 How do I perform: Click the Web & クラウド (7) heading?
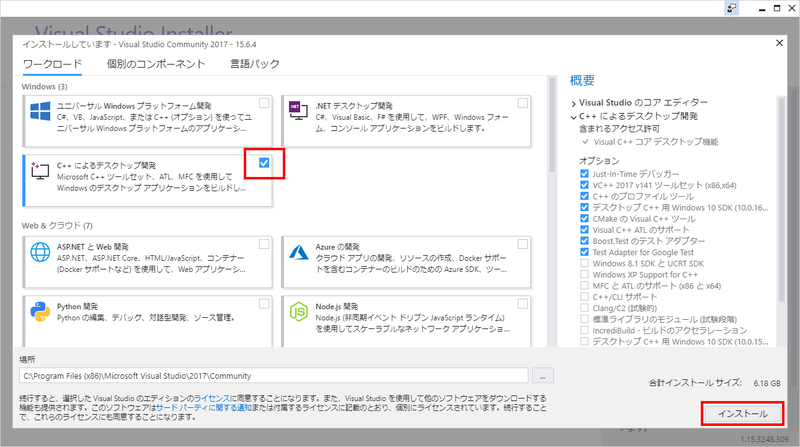point(57,226)
